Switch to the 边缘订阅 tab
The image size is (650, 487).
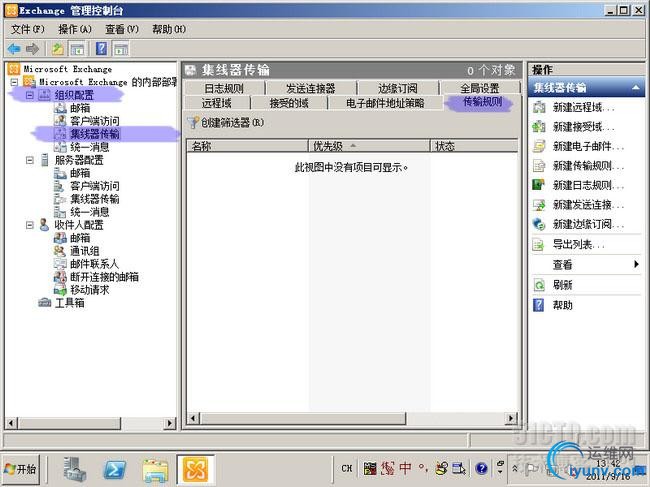tap(398, 88)
